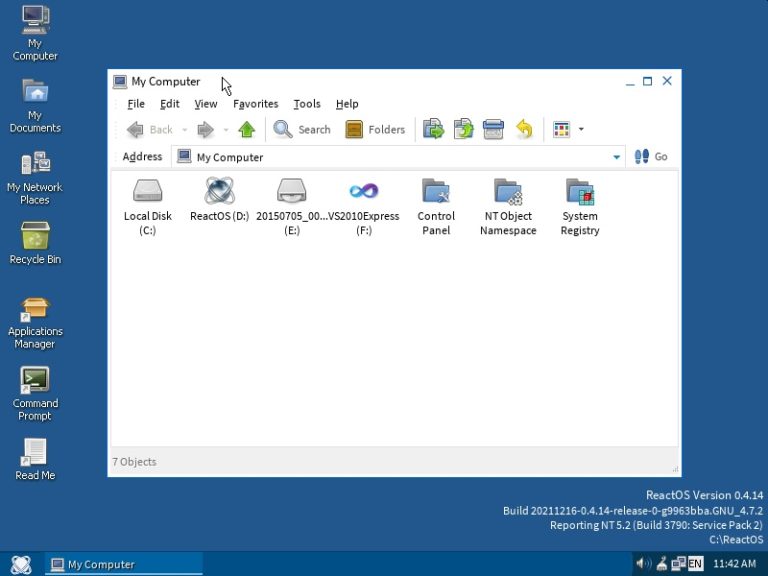This screenshot has height=576, width=768.
Task: Open the Forward history dropdown arrow
Action: point(226,130)
